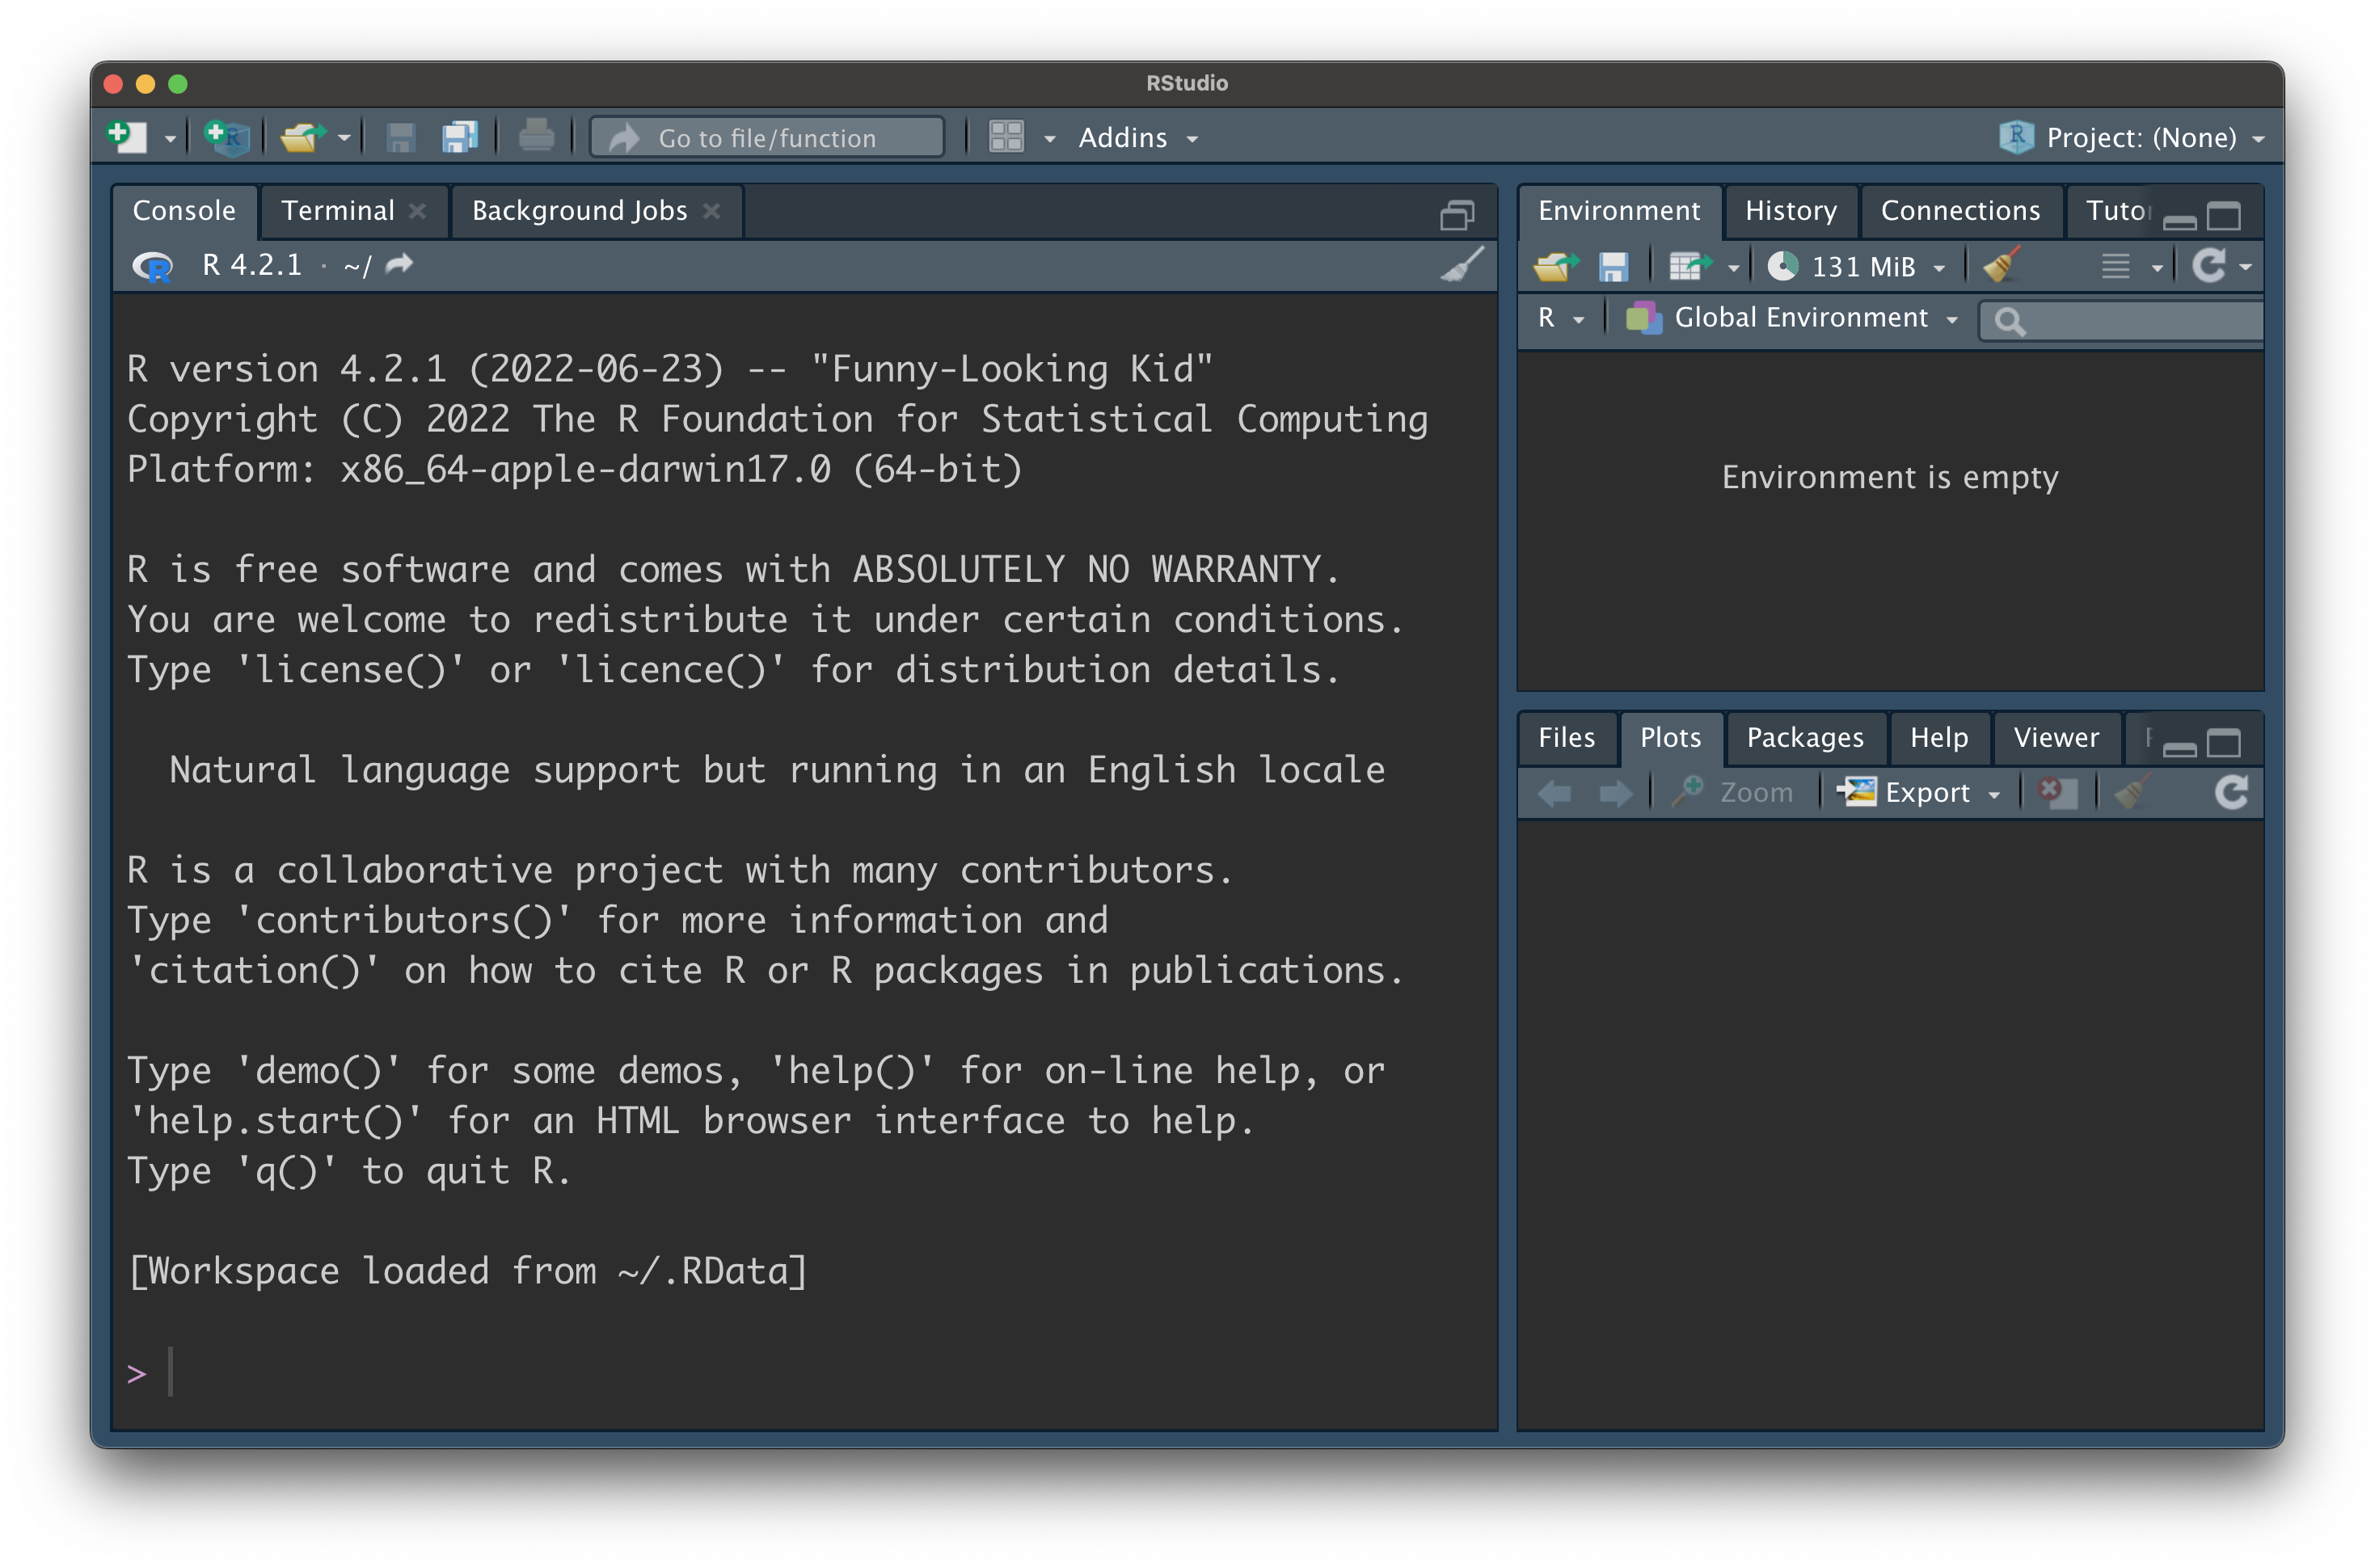Click the workspace panes grid icon

(x=1007, y=137)
